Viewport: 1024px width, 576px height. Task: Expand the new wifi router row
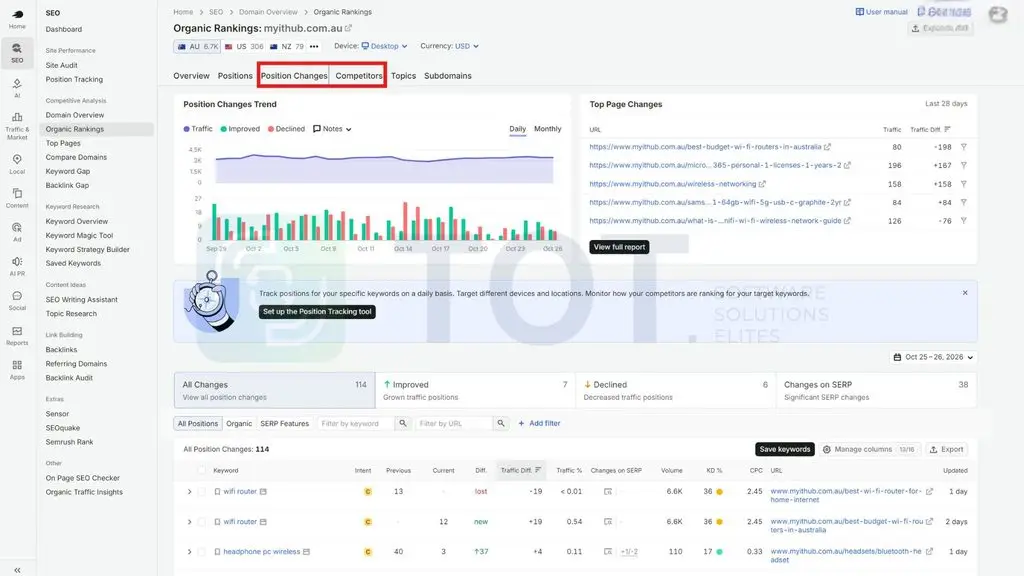(x=189, y=522)
